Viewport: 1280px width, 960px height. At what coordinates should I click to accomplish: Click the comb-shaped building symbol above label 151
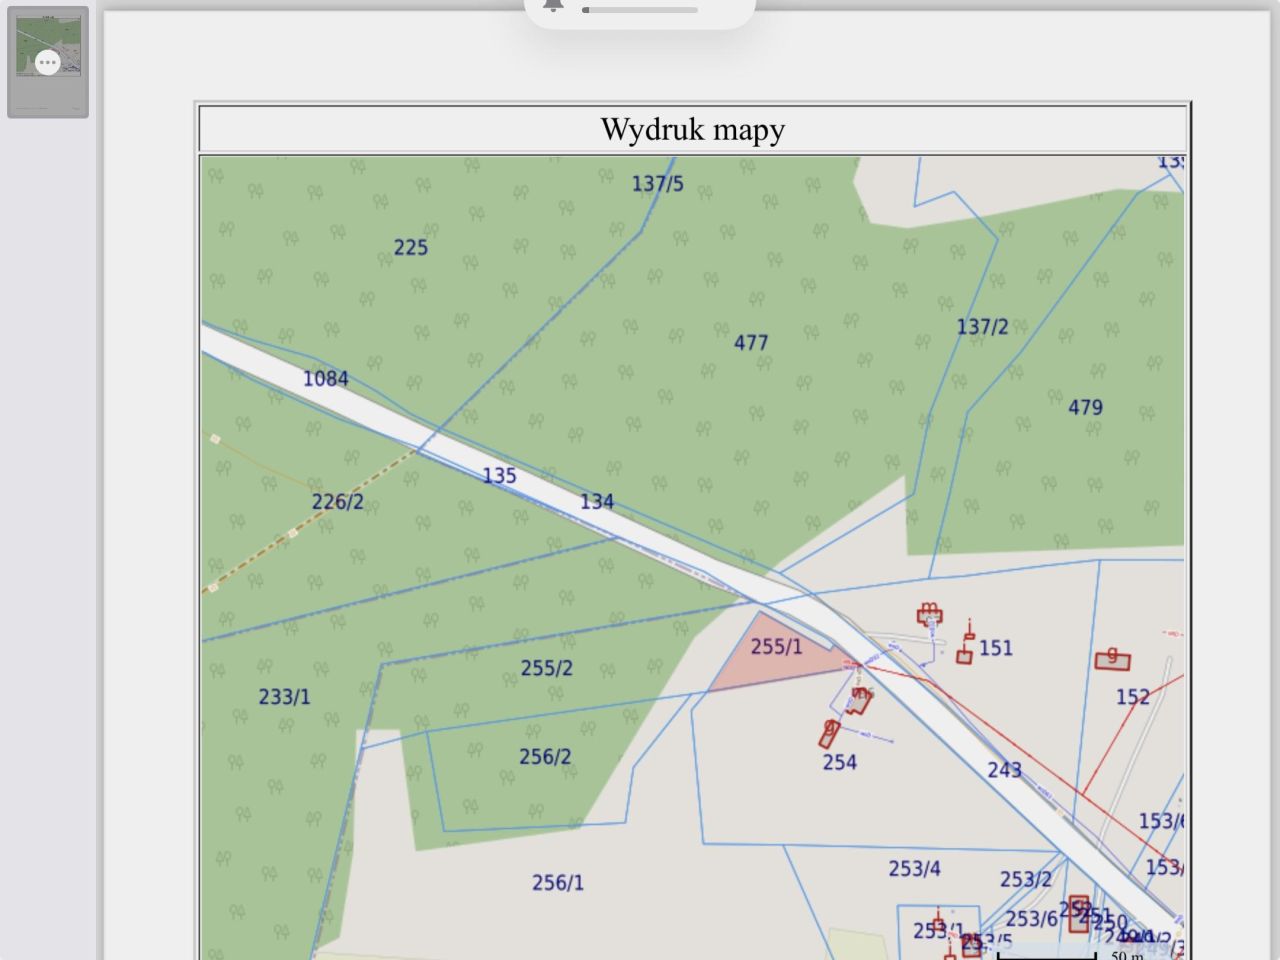click(928, 614)
